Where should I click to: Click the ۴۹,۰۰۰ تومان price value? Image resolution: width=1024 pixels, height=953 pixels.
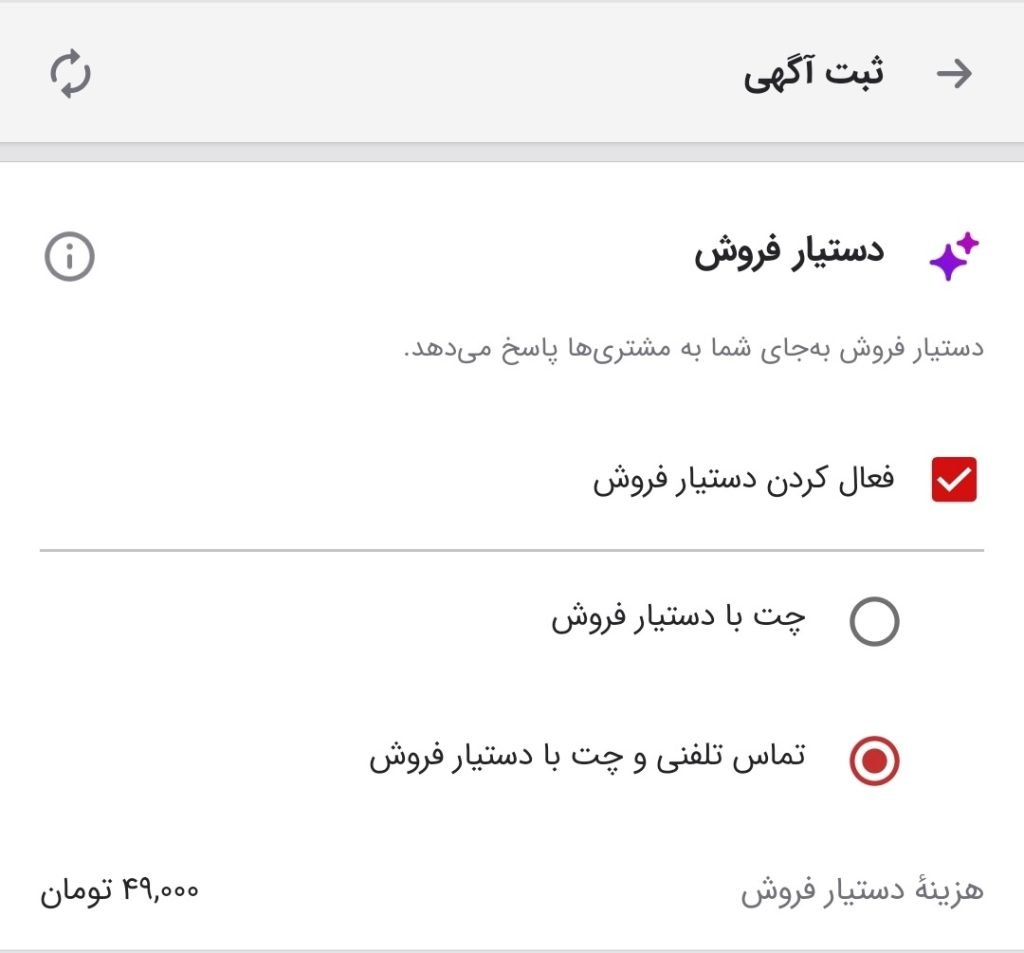[x=119, y=890]
